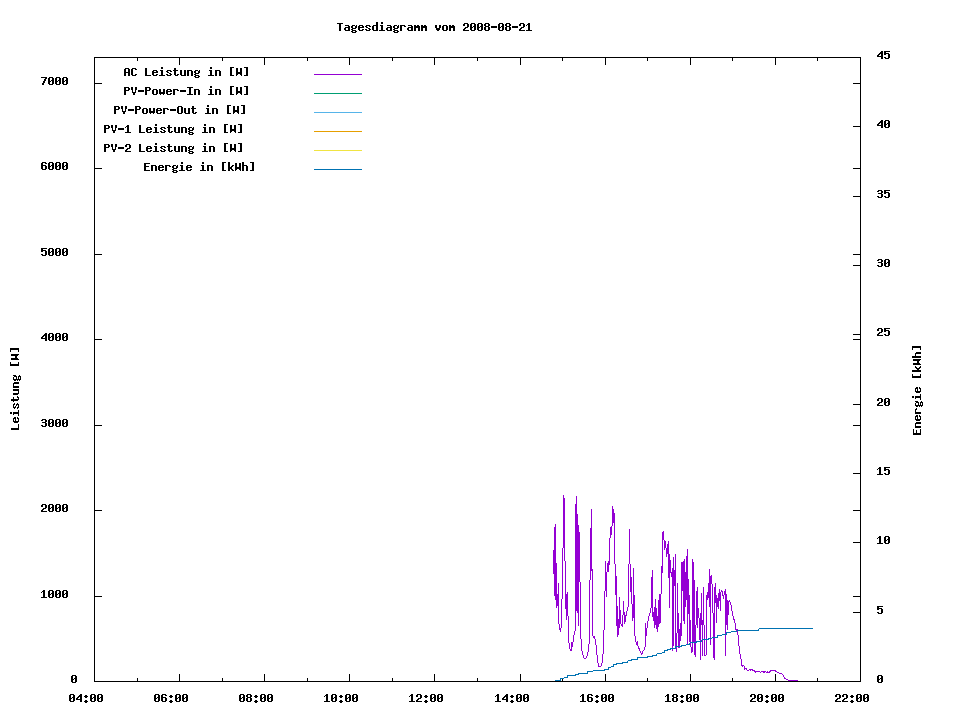Screen dimensions: 960x720
Task: Select the 'AC Leistung in [W]' legend label
Action: pos(186,72)
